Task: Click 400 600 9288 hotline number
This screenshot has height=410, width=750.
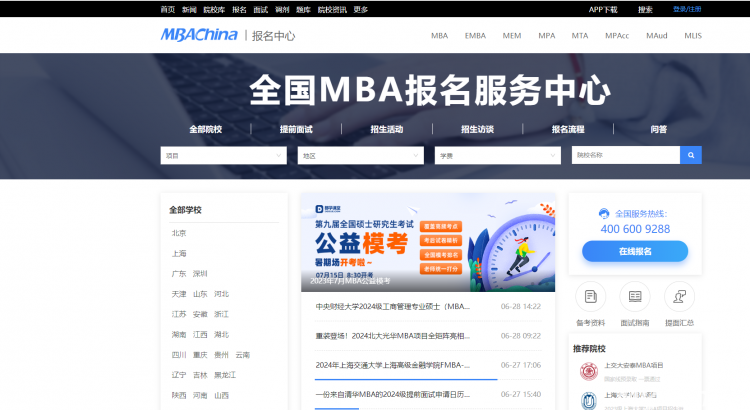Action: pyautogui.click(x=635, y=229)
